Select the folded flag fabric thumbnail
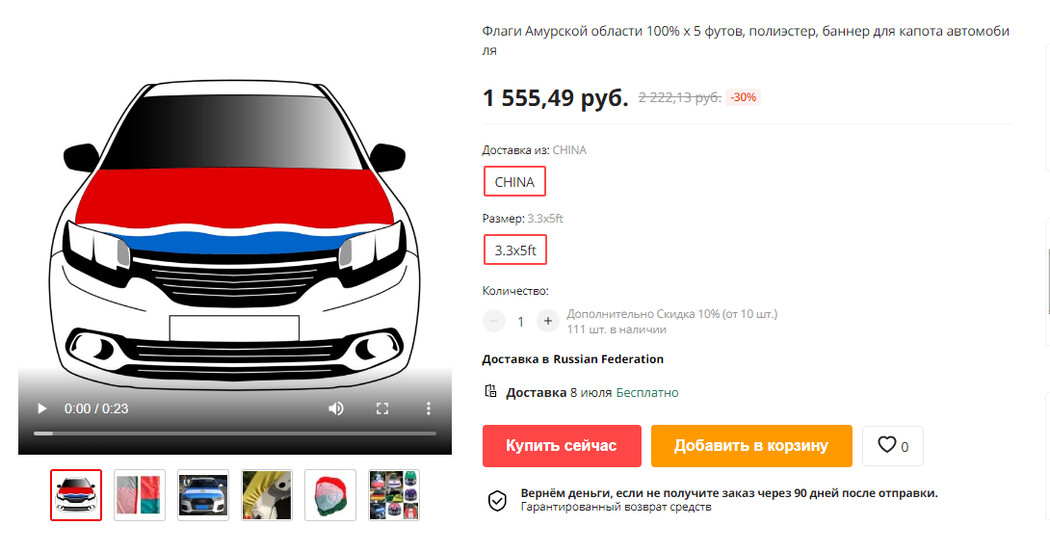The height and width of the screenshot is (552, 1050). tap(139, 495)
